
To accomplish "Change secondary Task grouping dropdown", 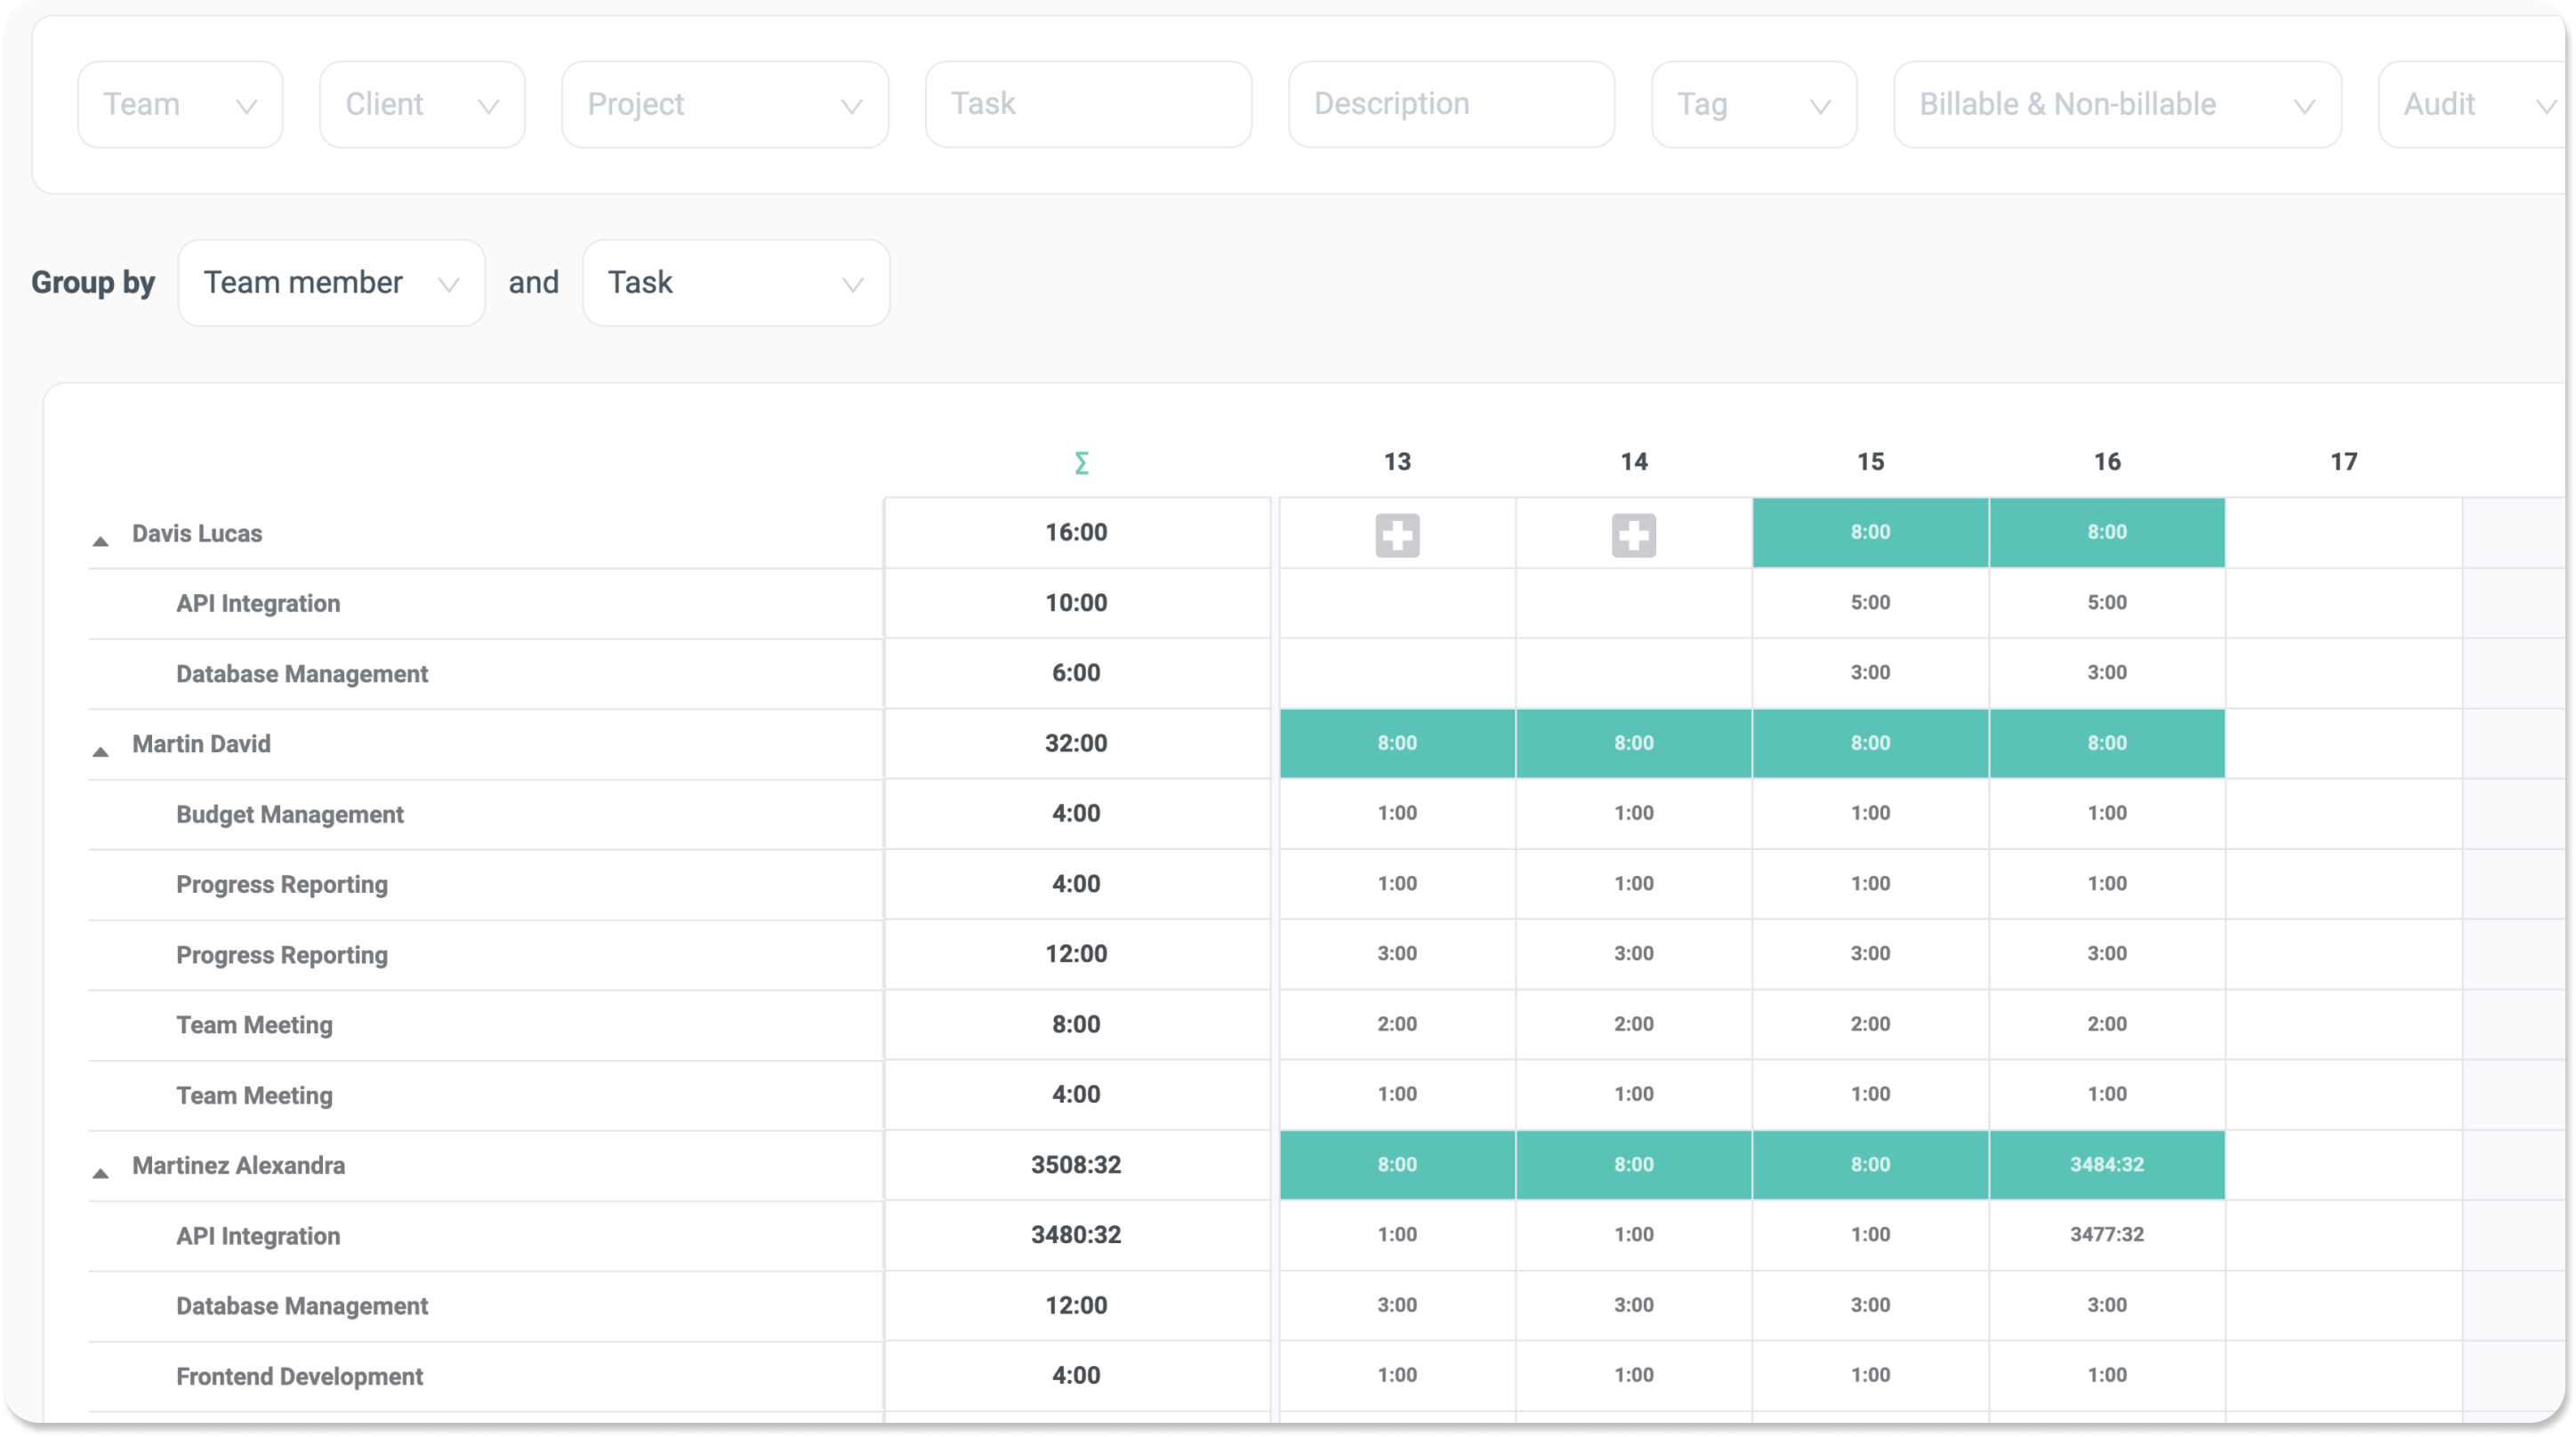I will pyautogui.click(x=735, y=283).
